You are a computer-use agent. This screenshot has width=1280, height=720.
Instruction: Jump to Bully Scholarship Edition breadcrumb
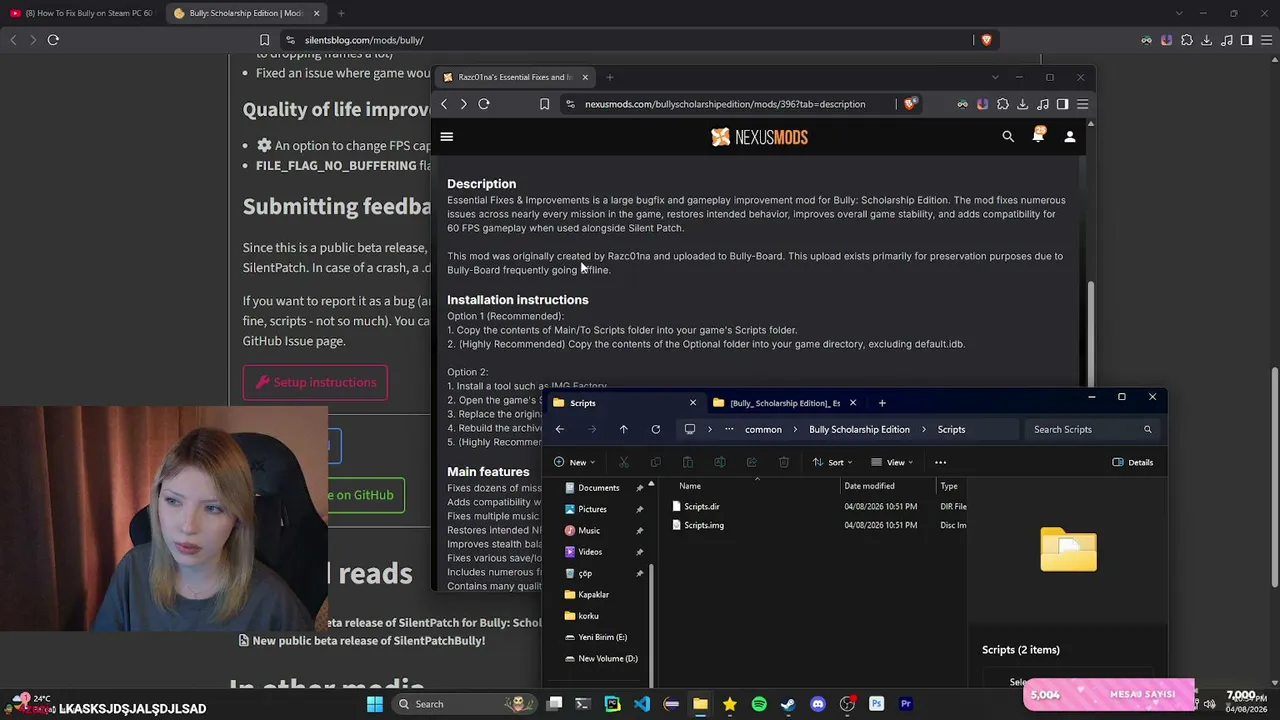[859, 429]
